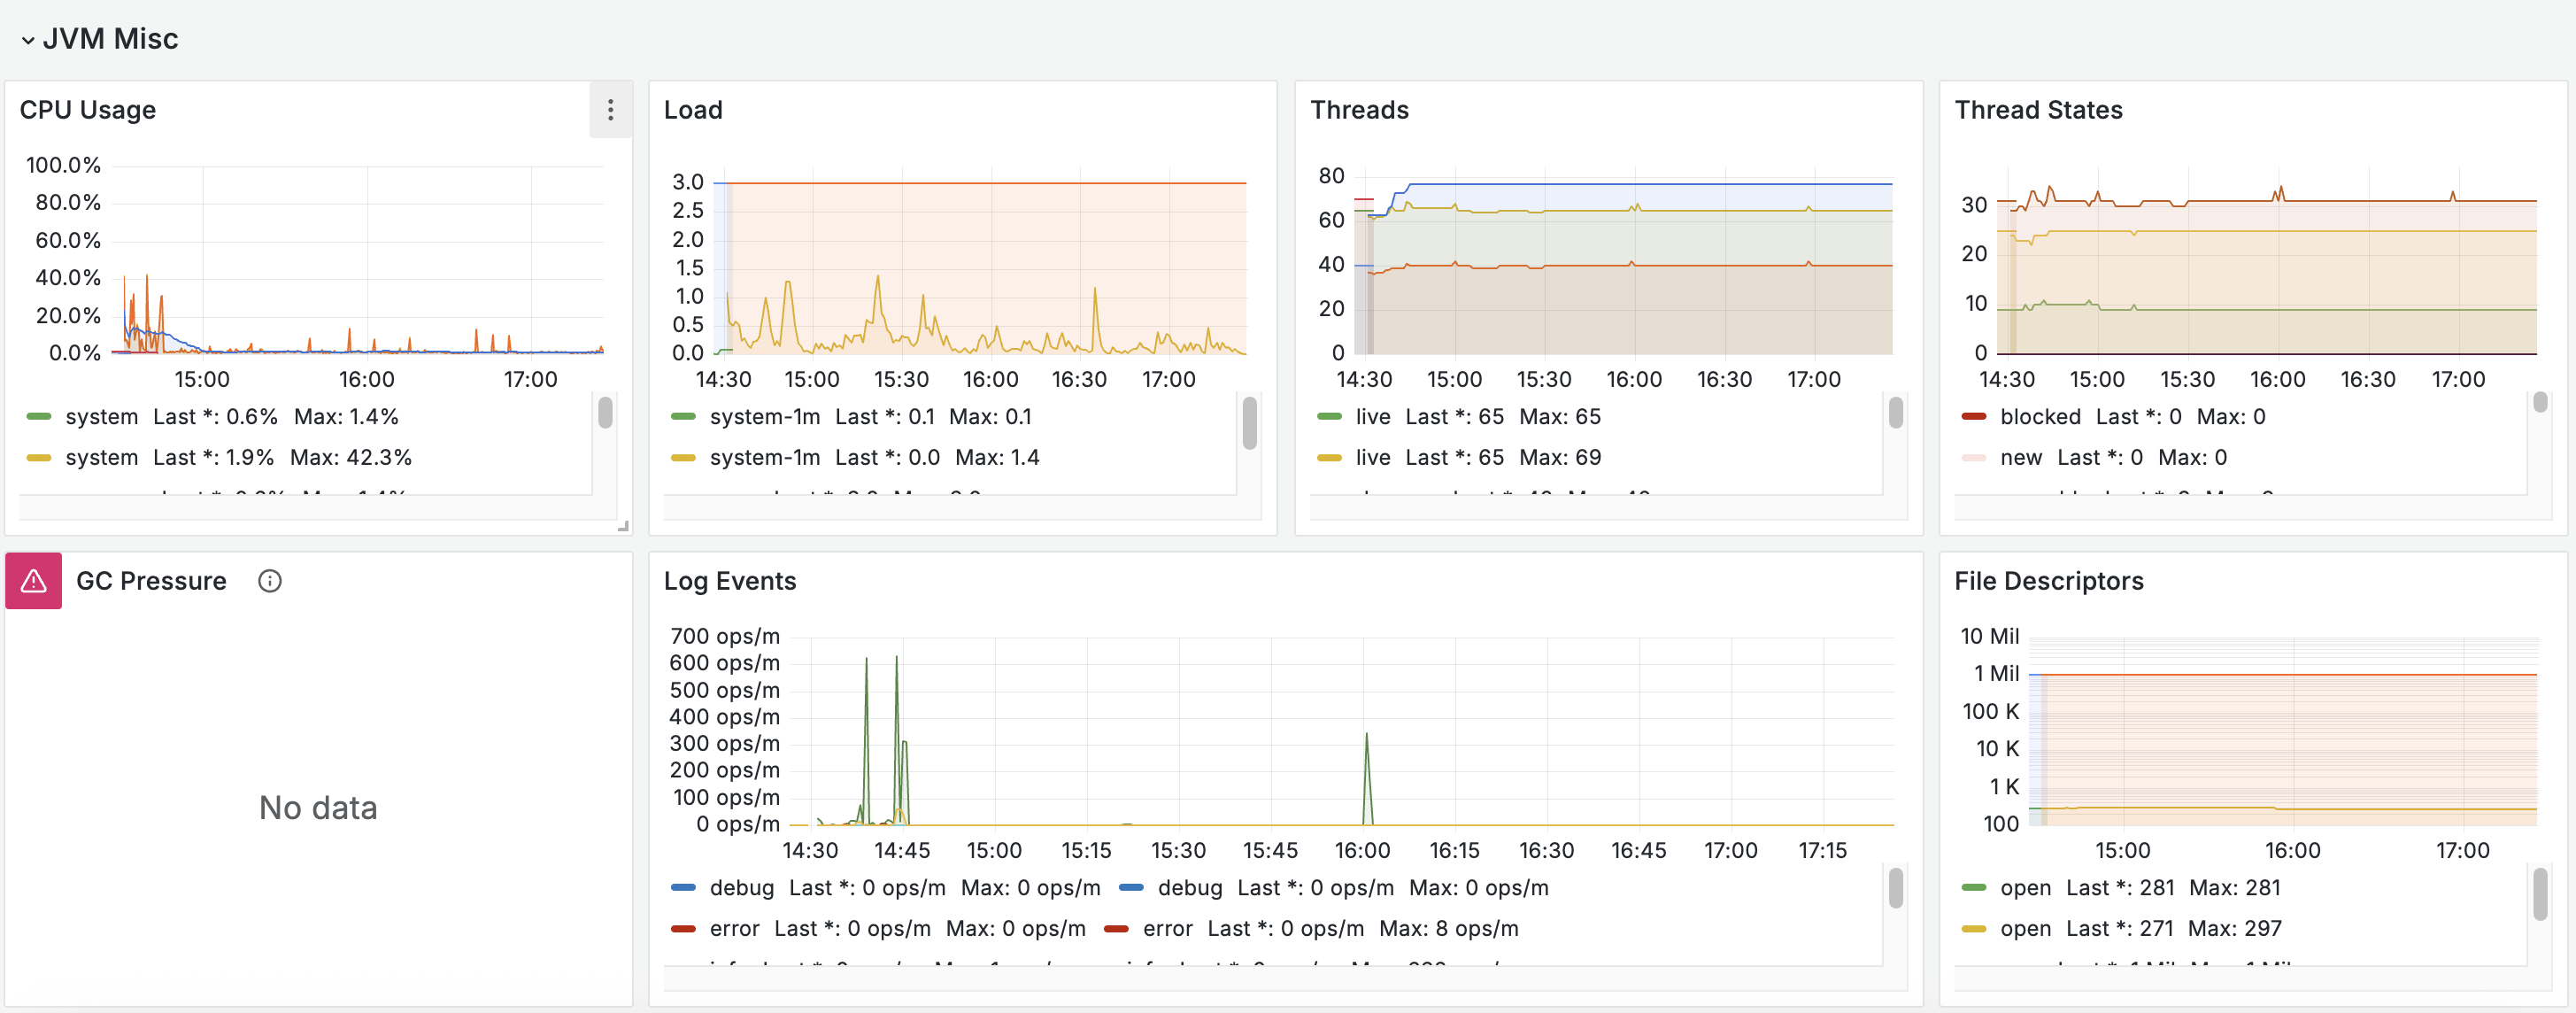Click the GC Pressure info circle icon

270,581
